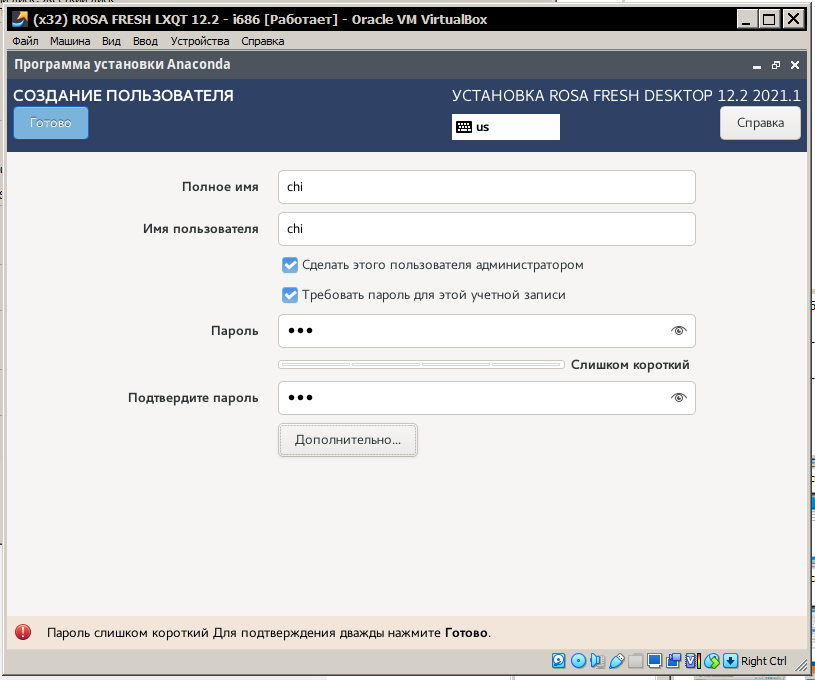Click the Дополнительно... button

348,440
